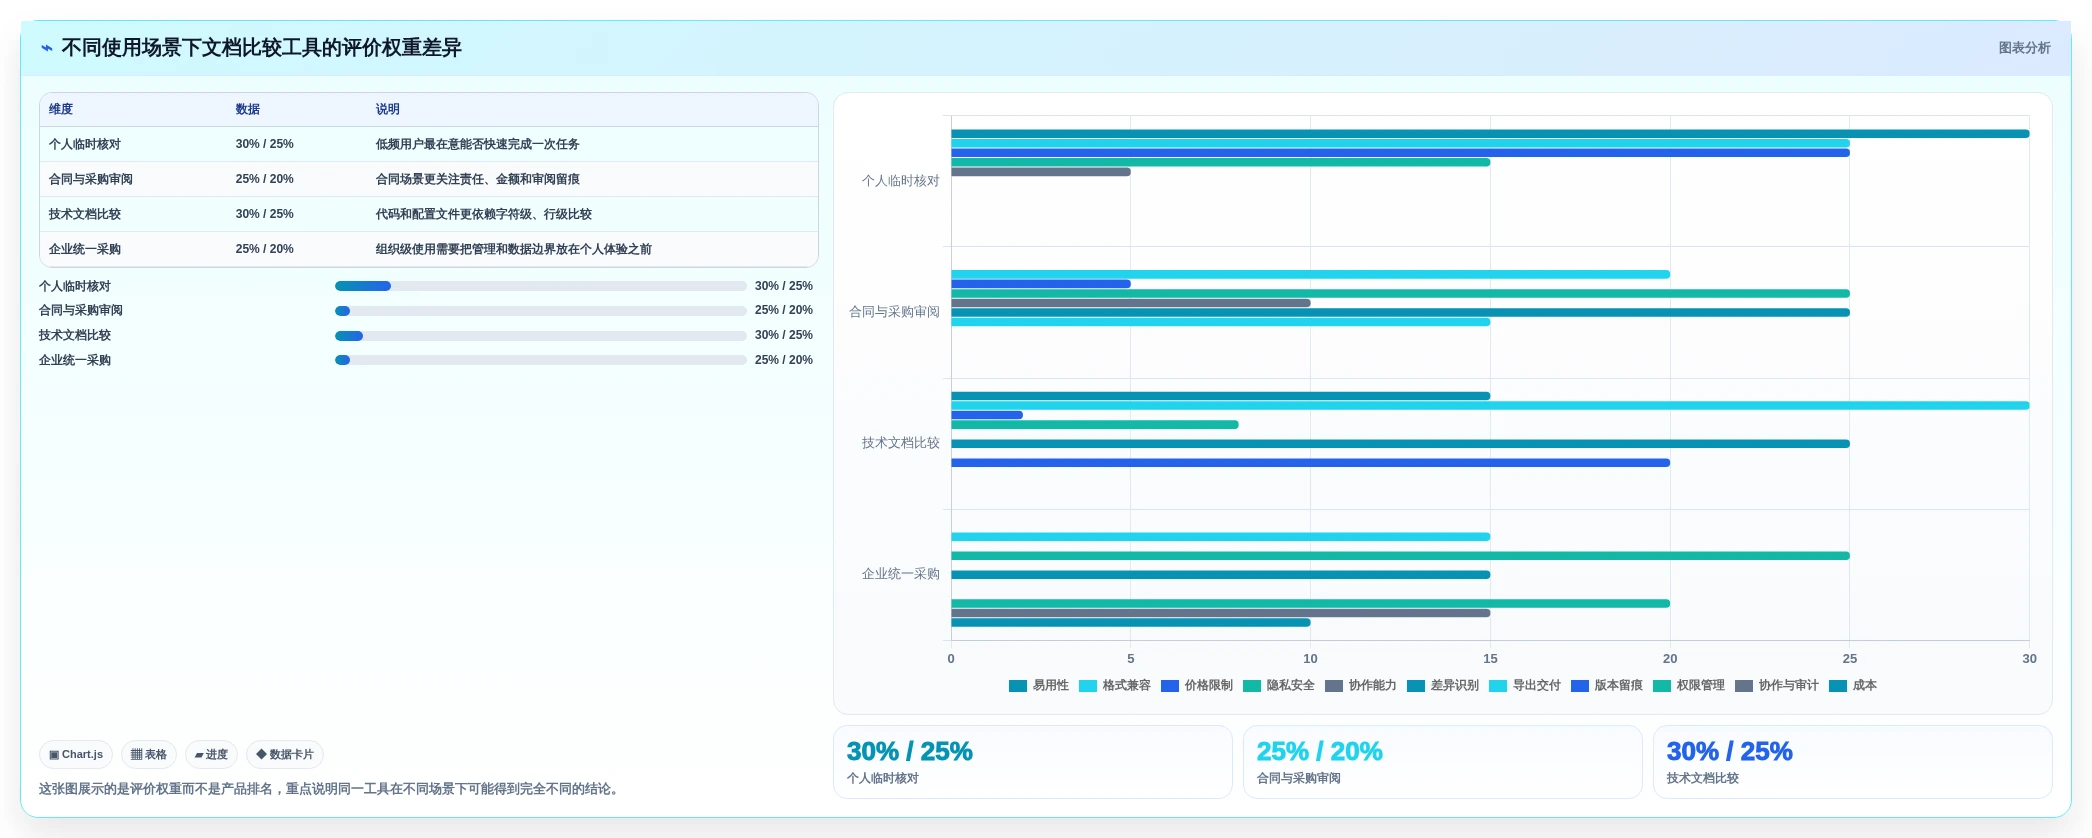Toggle 隐私安全 legend entry
This screenshot has width=2092, height=838.
pos(1279,686)
